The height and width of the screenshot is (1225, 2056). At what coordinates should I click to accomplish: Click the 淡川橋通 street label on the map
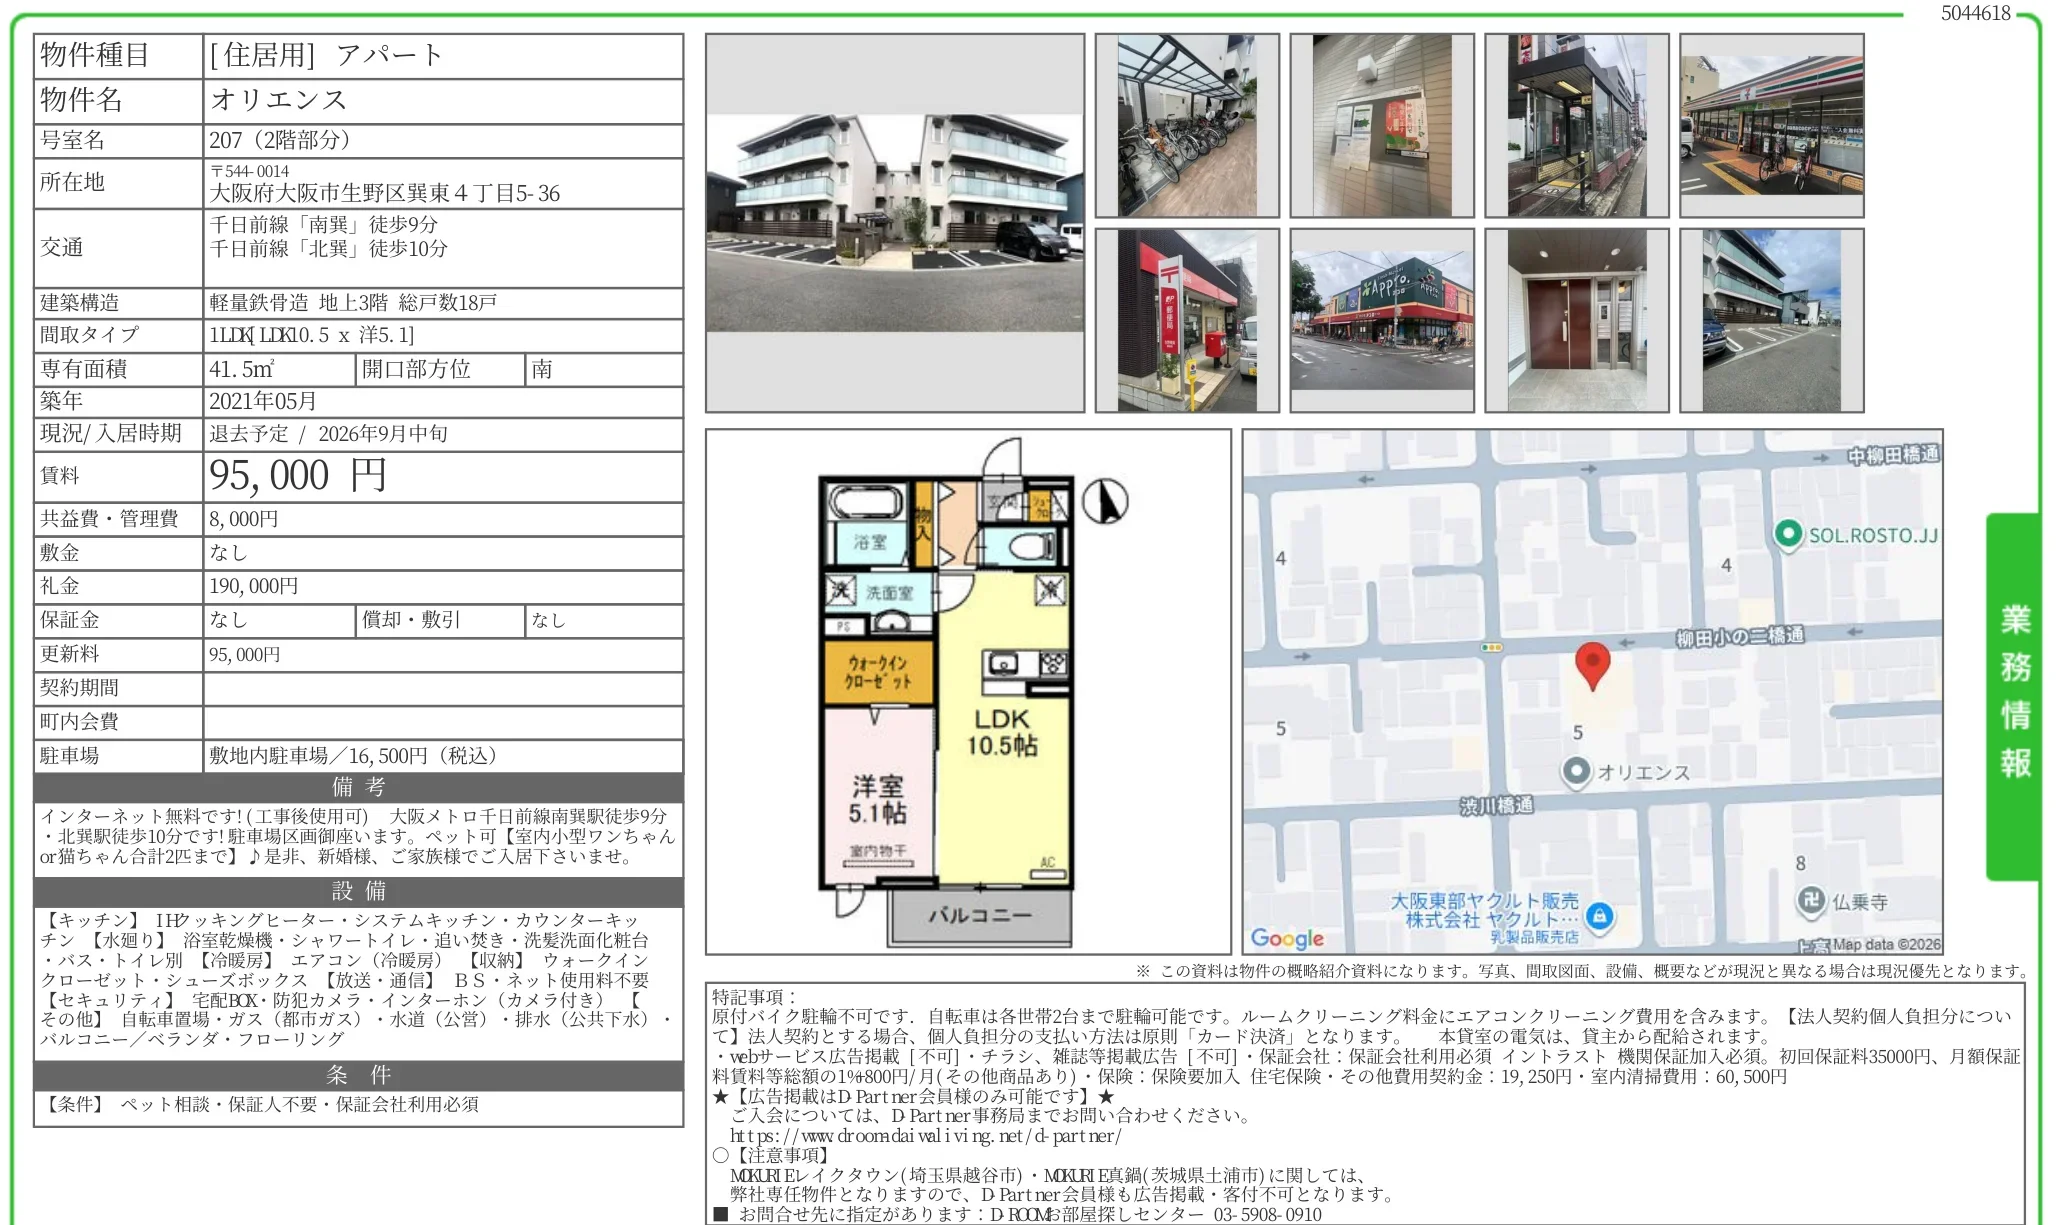pos(1496,805)
